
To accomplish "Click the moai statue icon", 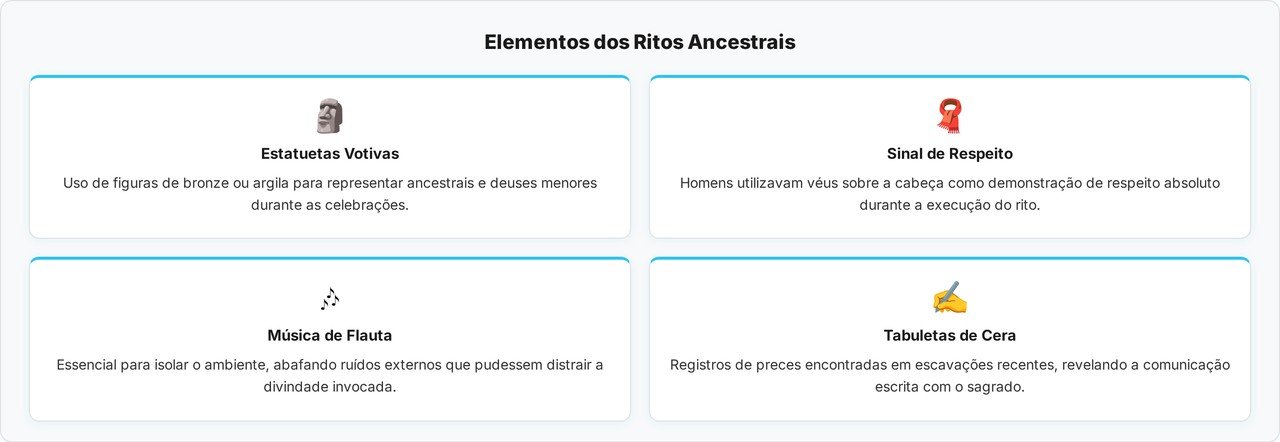I will tap(330, 116).
